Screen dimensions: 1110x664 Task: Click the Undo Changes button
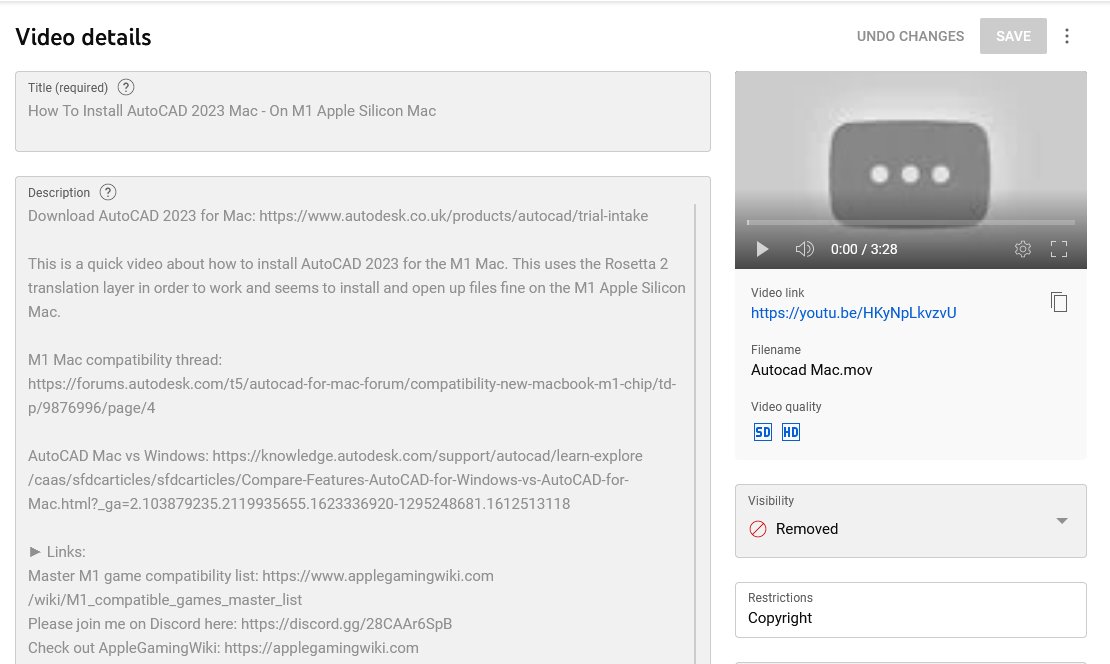pyautogui.click(x=910, y=36)
